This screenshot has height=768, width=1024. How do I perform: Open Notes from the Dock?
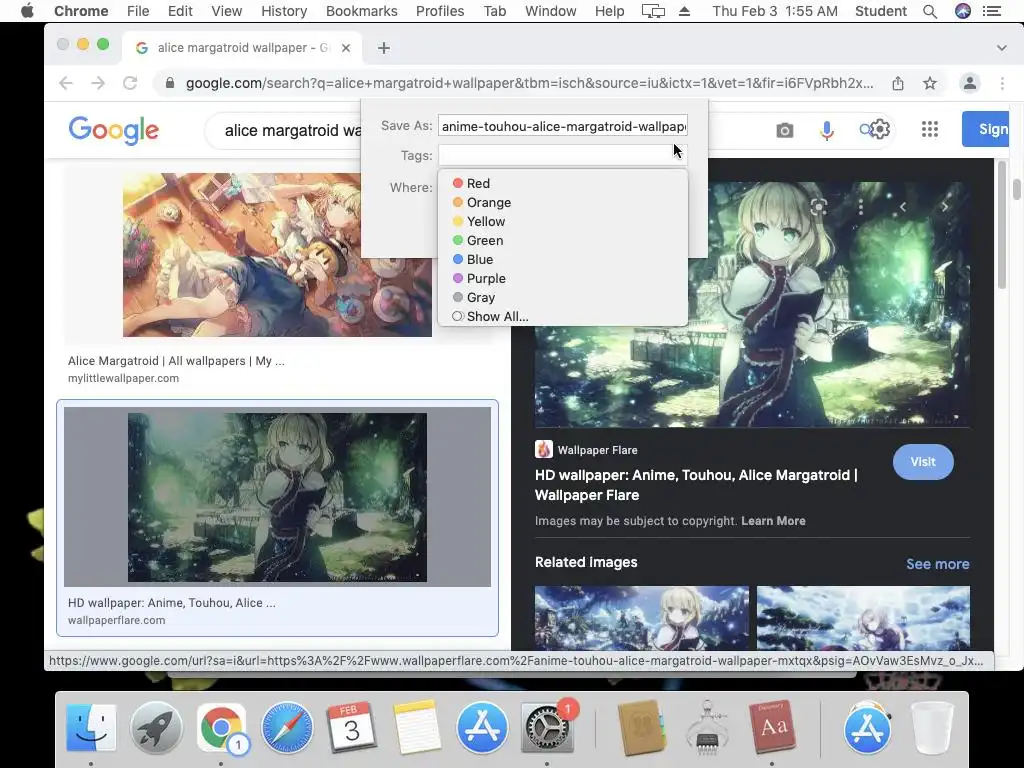[417, 727]
